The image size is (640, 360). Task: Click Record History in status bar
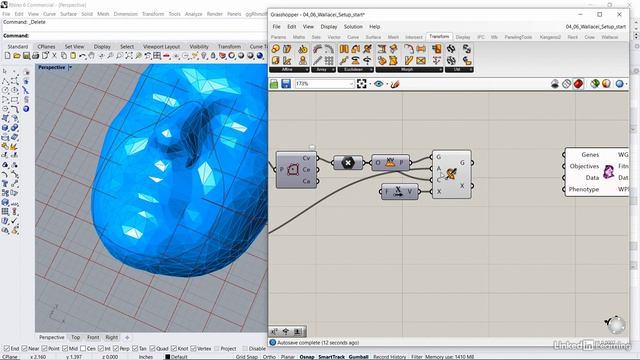coord(389,357)
